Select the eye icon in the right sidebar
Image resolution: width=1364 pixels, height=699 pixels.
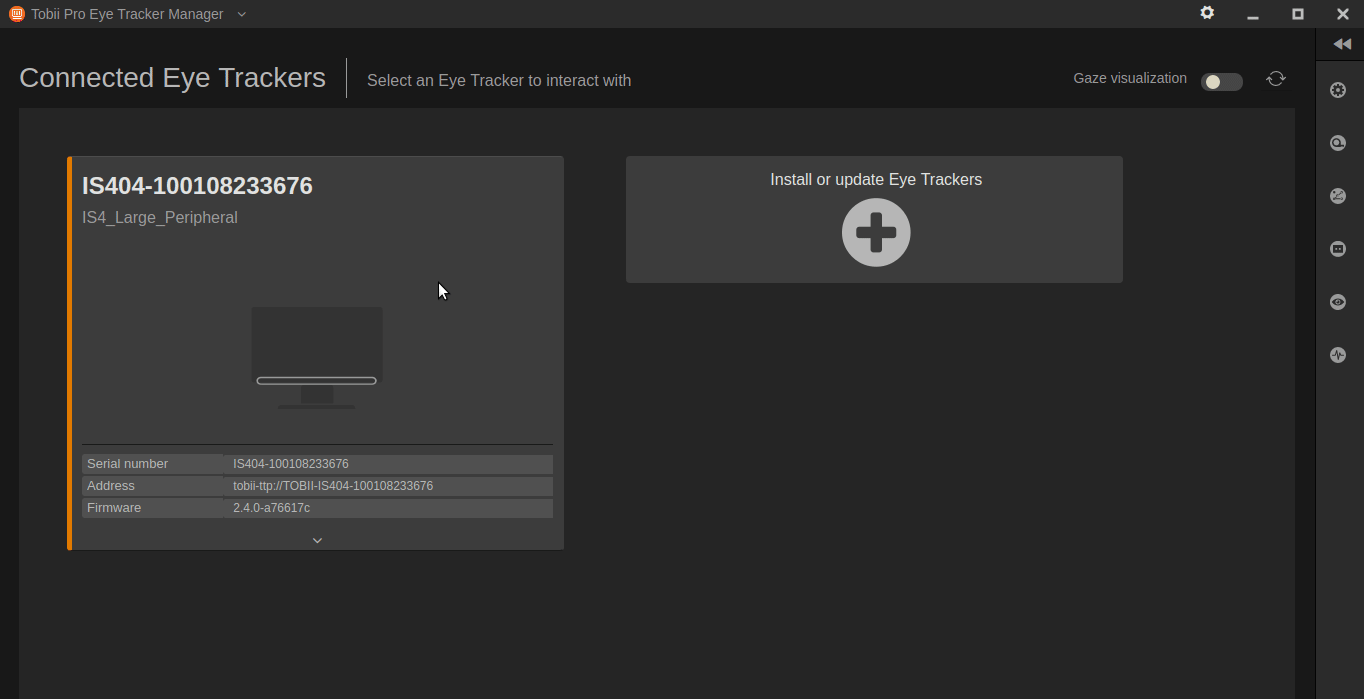point(1338,302)
